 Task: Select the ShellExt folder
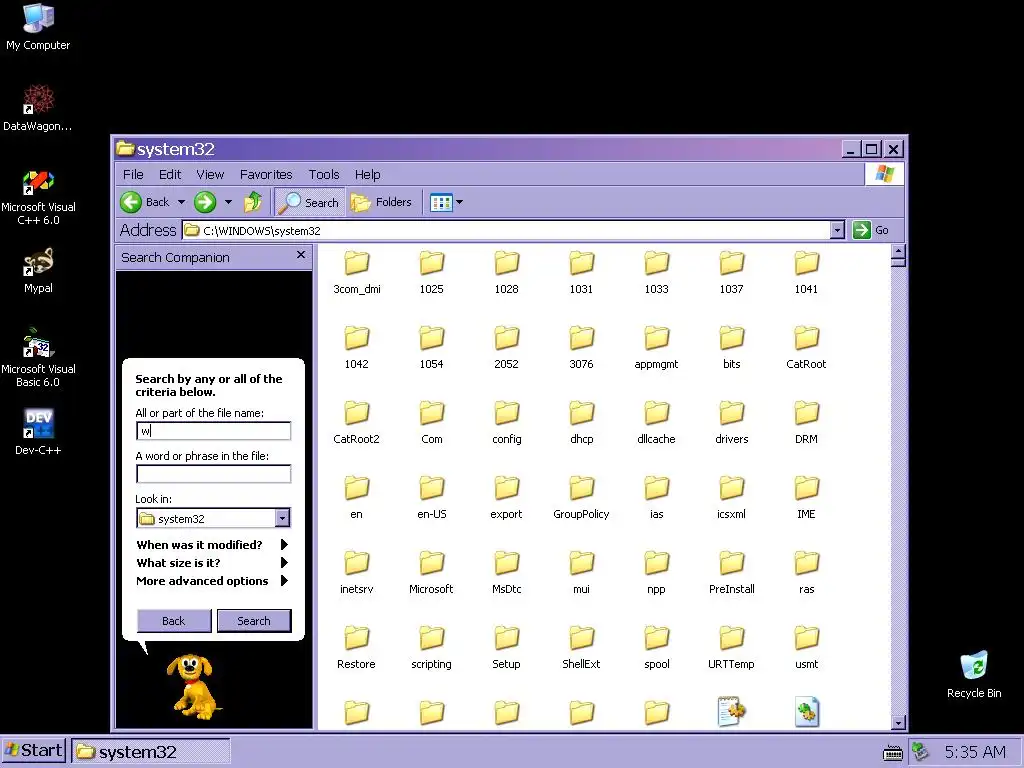pos(581,646)
